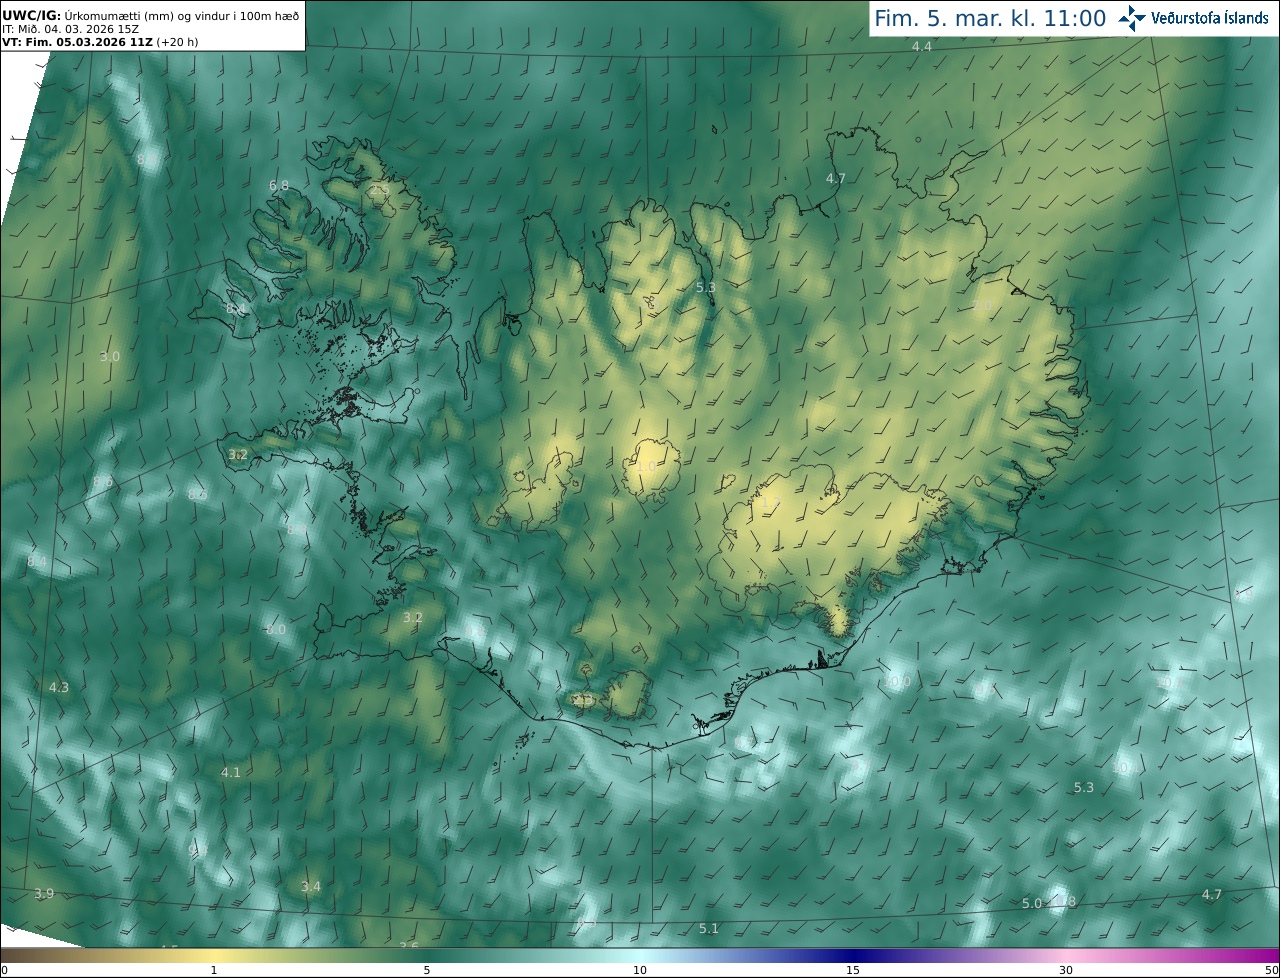Click the "8.0" value label on the map
1280x978 pixels.
[x=276, y=629]
